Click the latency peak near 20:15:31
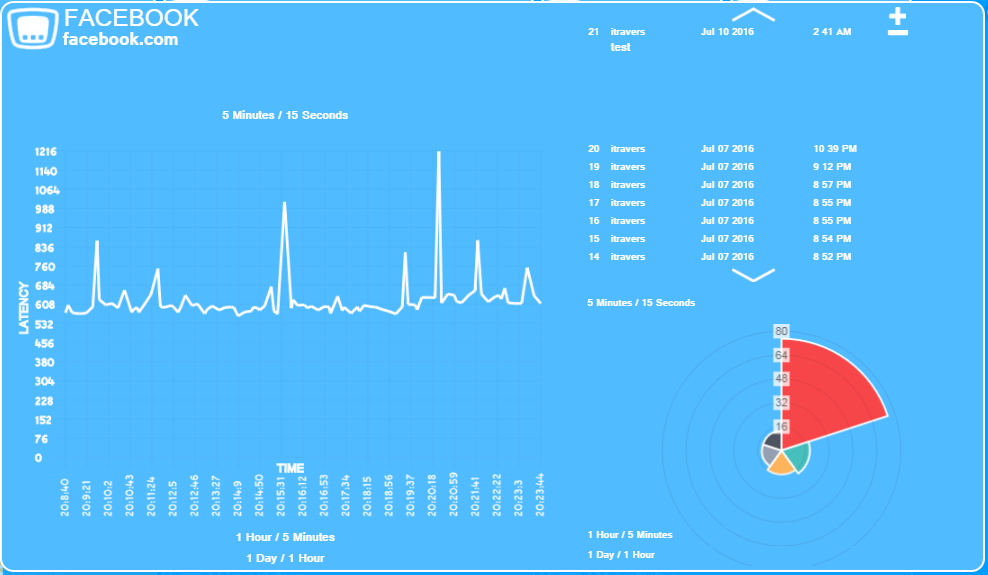Viewport: 988px width, 575px height. [x=284, y=205]
